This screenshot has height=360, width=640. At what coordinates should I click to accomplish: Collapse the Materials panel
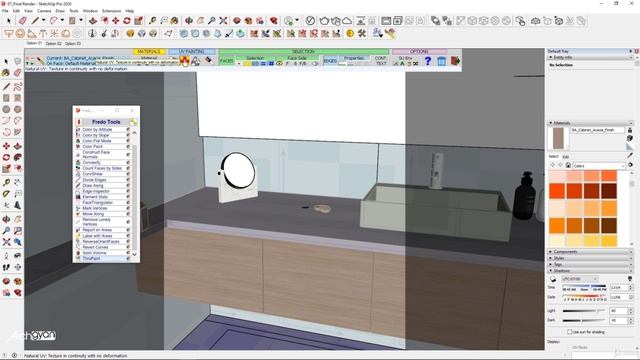point(590,123)
